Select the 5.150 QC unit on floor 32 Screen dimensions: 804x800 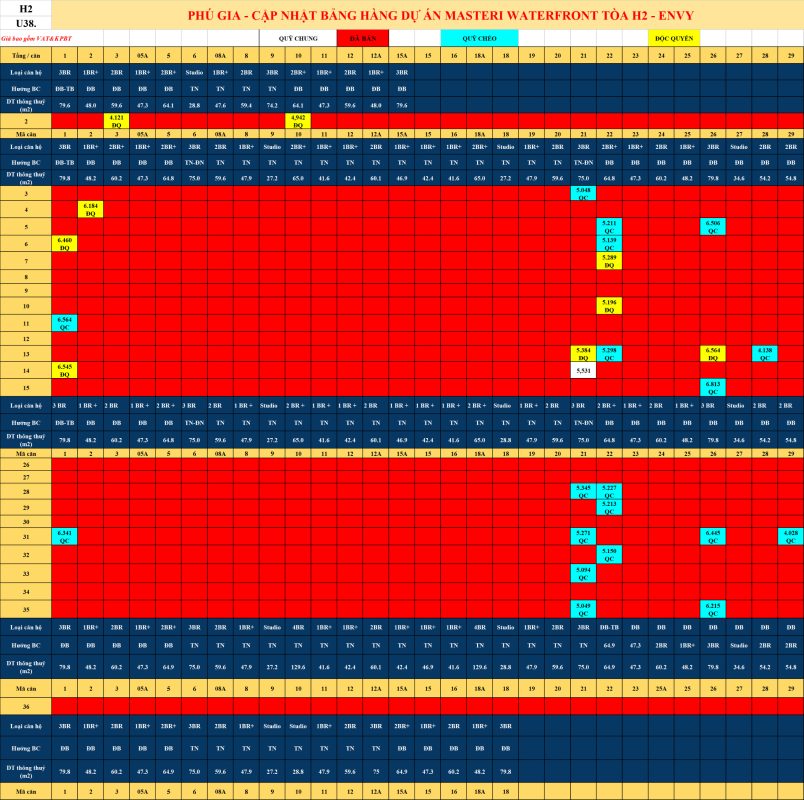pos(609,554)
